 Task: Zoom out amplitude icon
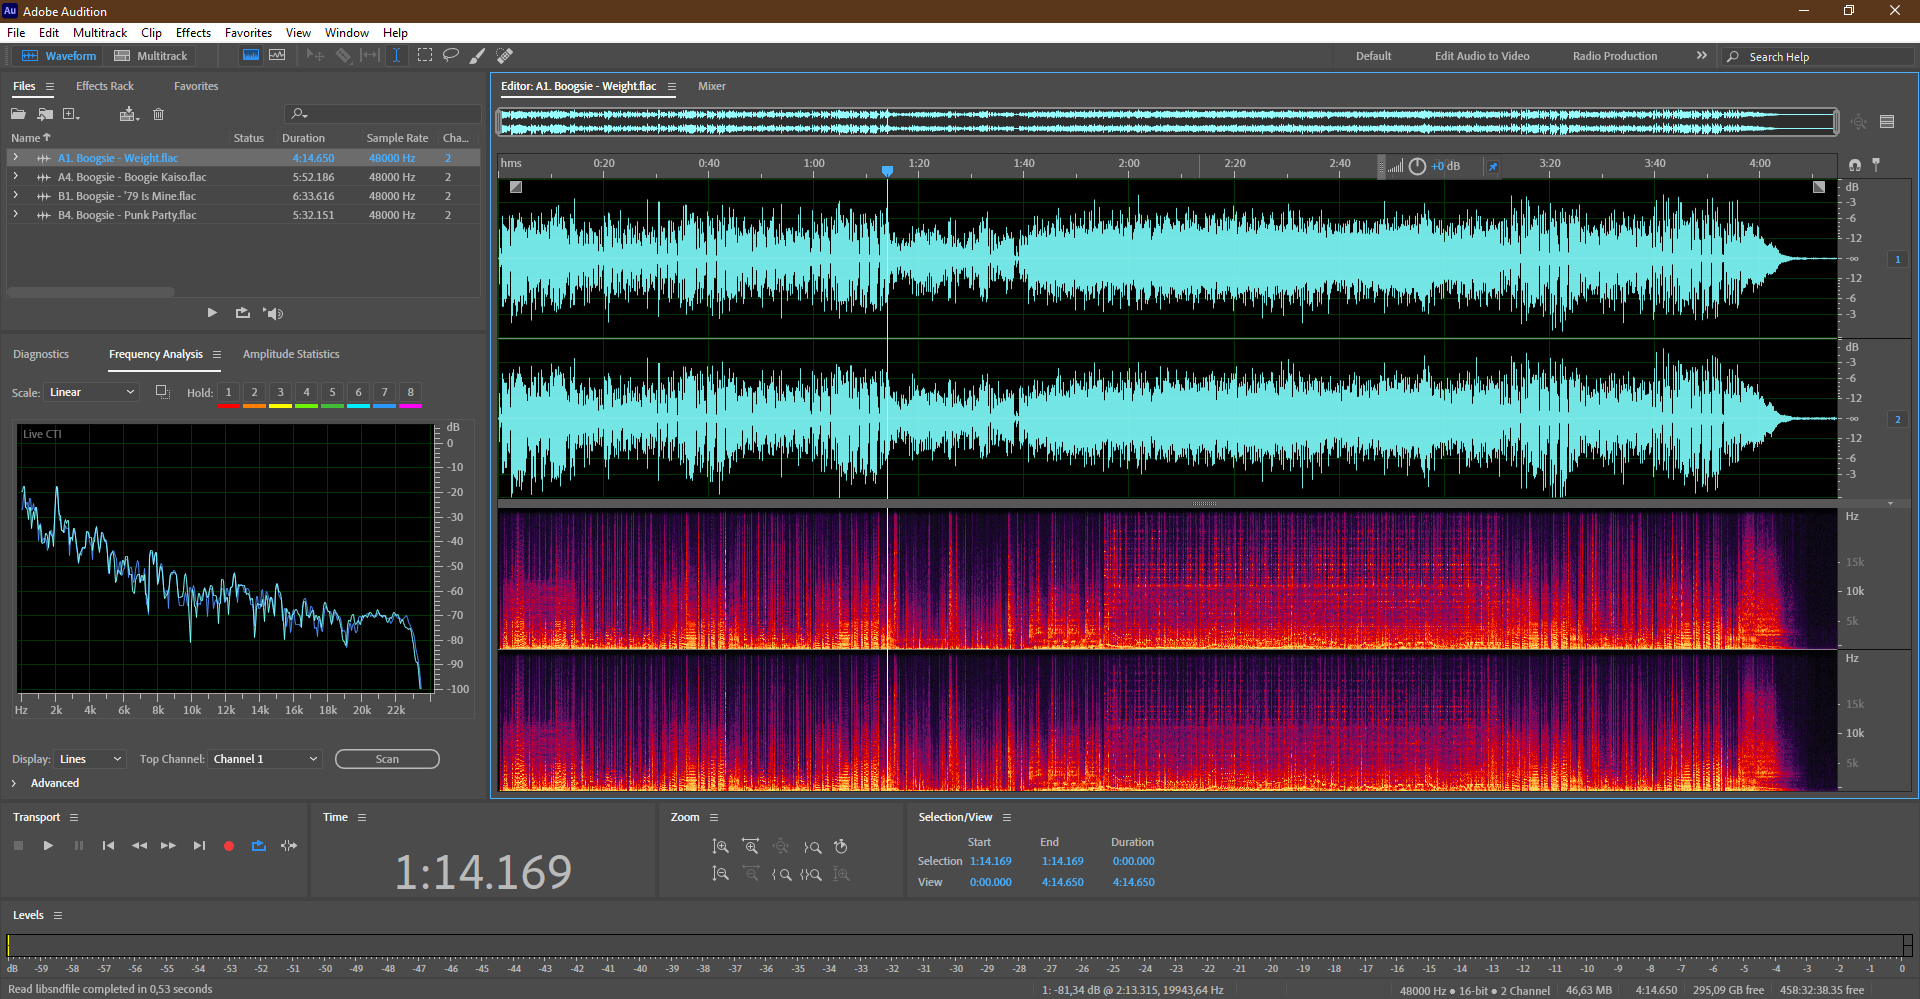(x=720, y=874)
